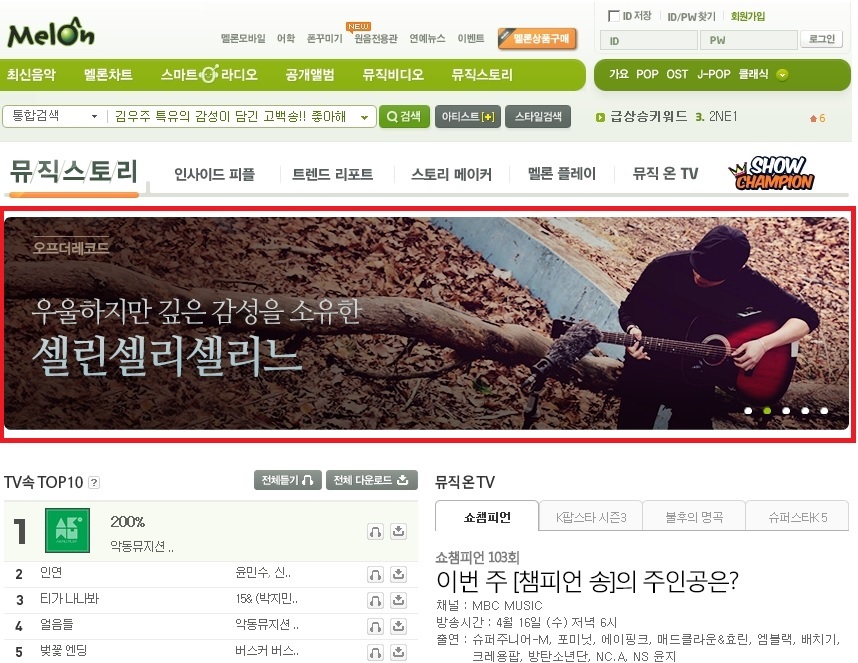The height and width of the screenshot is (663, 858).
Task: Open the 폰꾸미기 link
Action: pyautogui.click(x=324, y=38)
